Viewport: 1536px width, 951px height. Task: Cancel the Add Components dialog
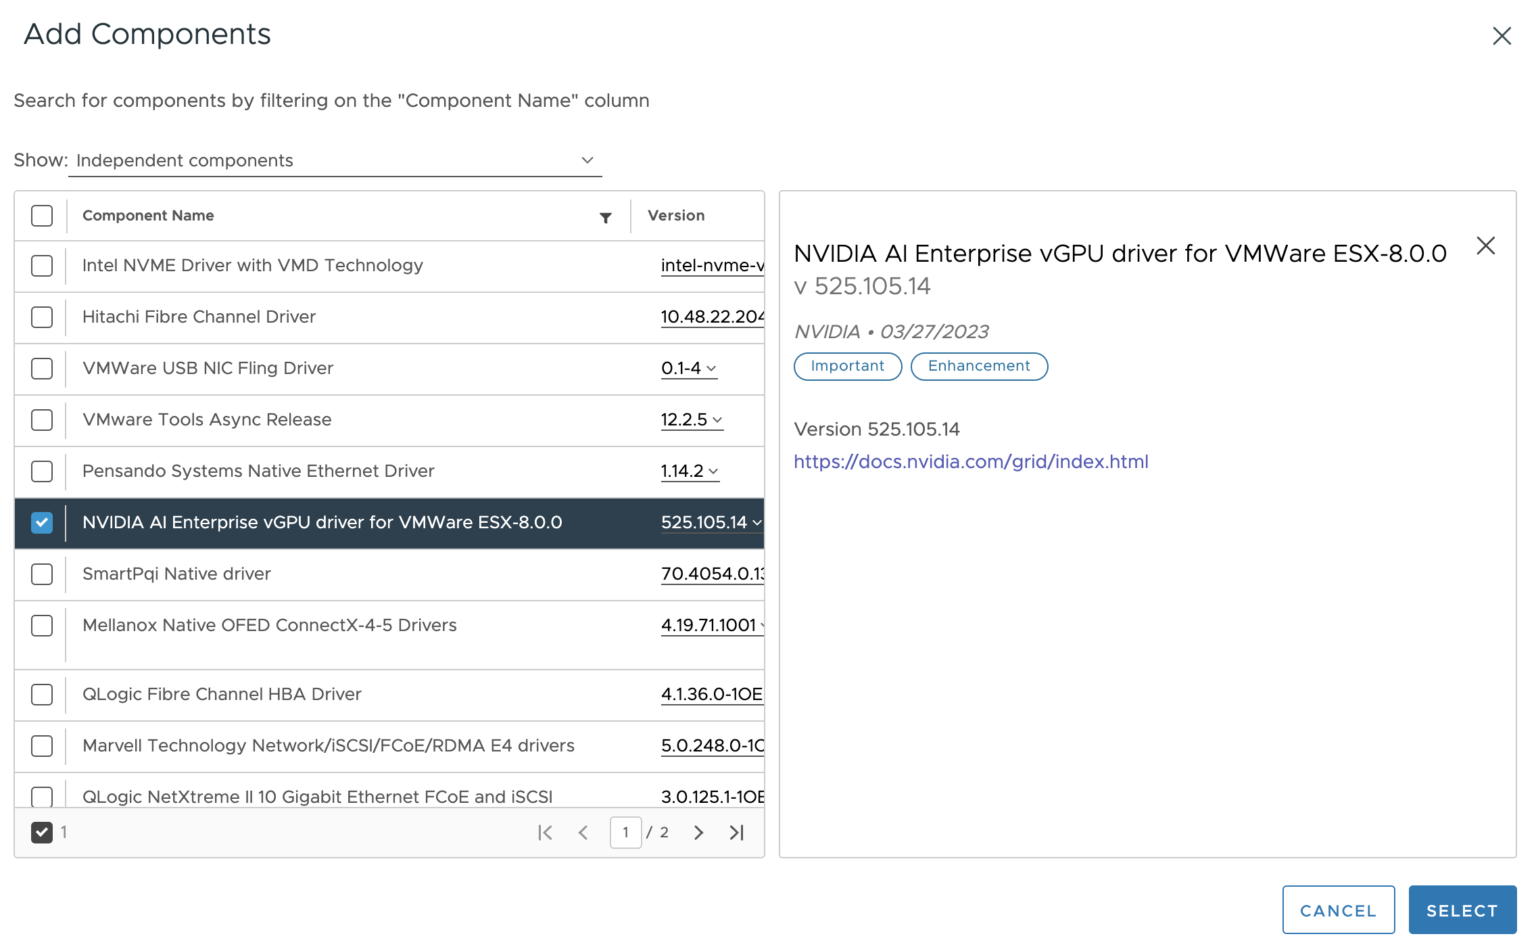click(x=1338, y=910)
